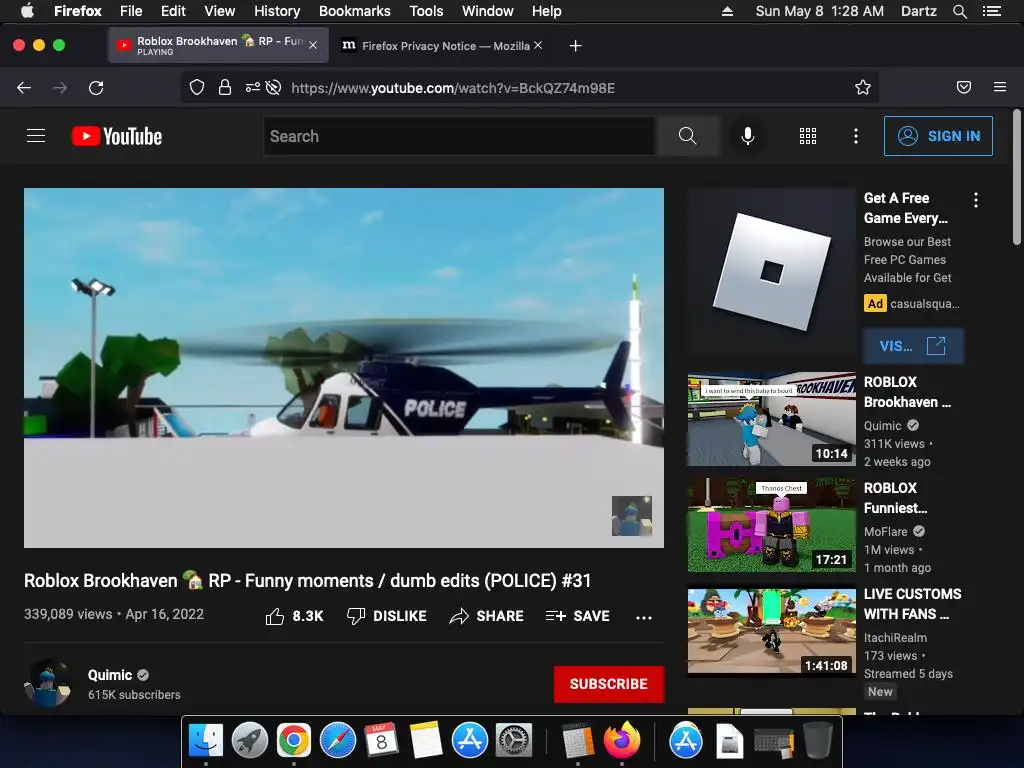Open the View menu
1024x768 pixels.
click(219, 11)
